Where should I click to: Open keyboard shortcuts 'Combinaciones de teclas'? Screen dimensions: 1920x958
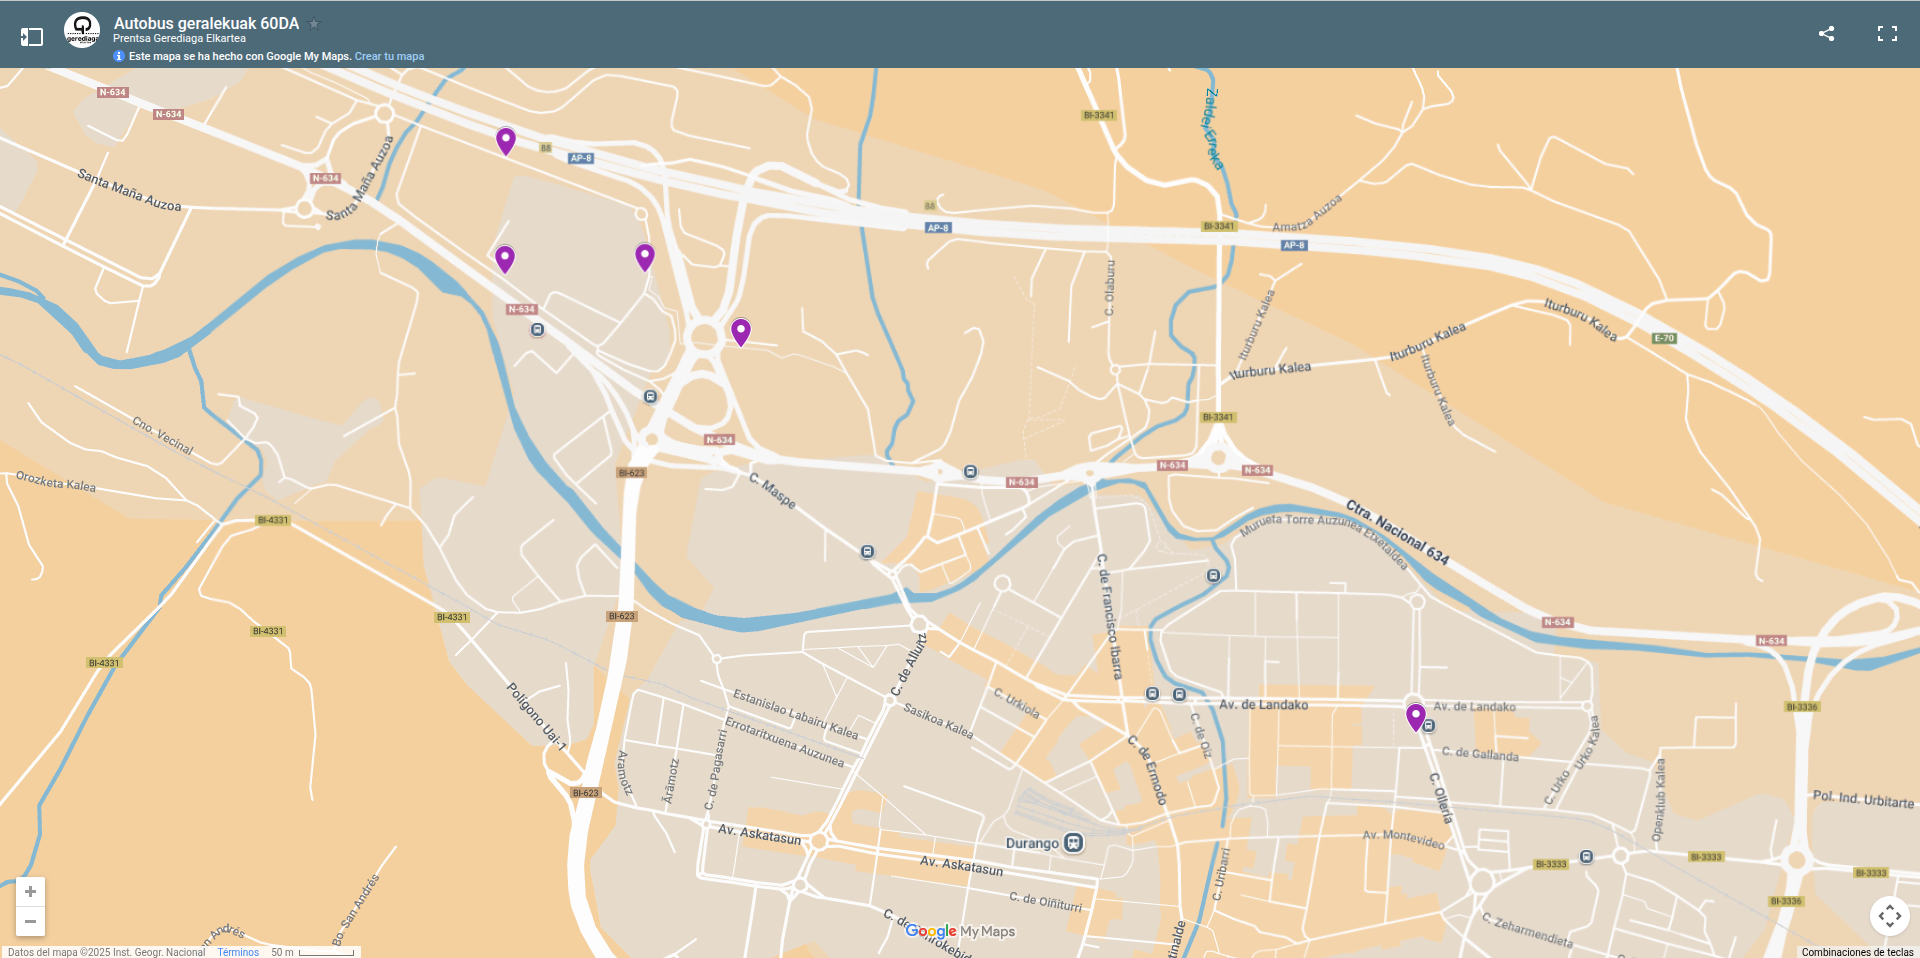click(1857, 952)
